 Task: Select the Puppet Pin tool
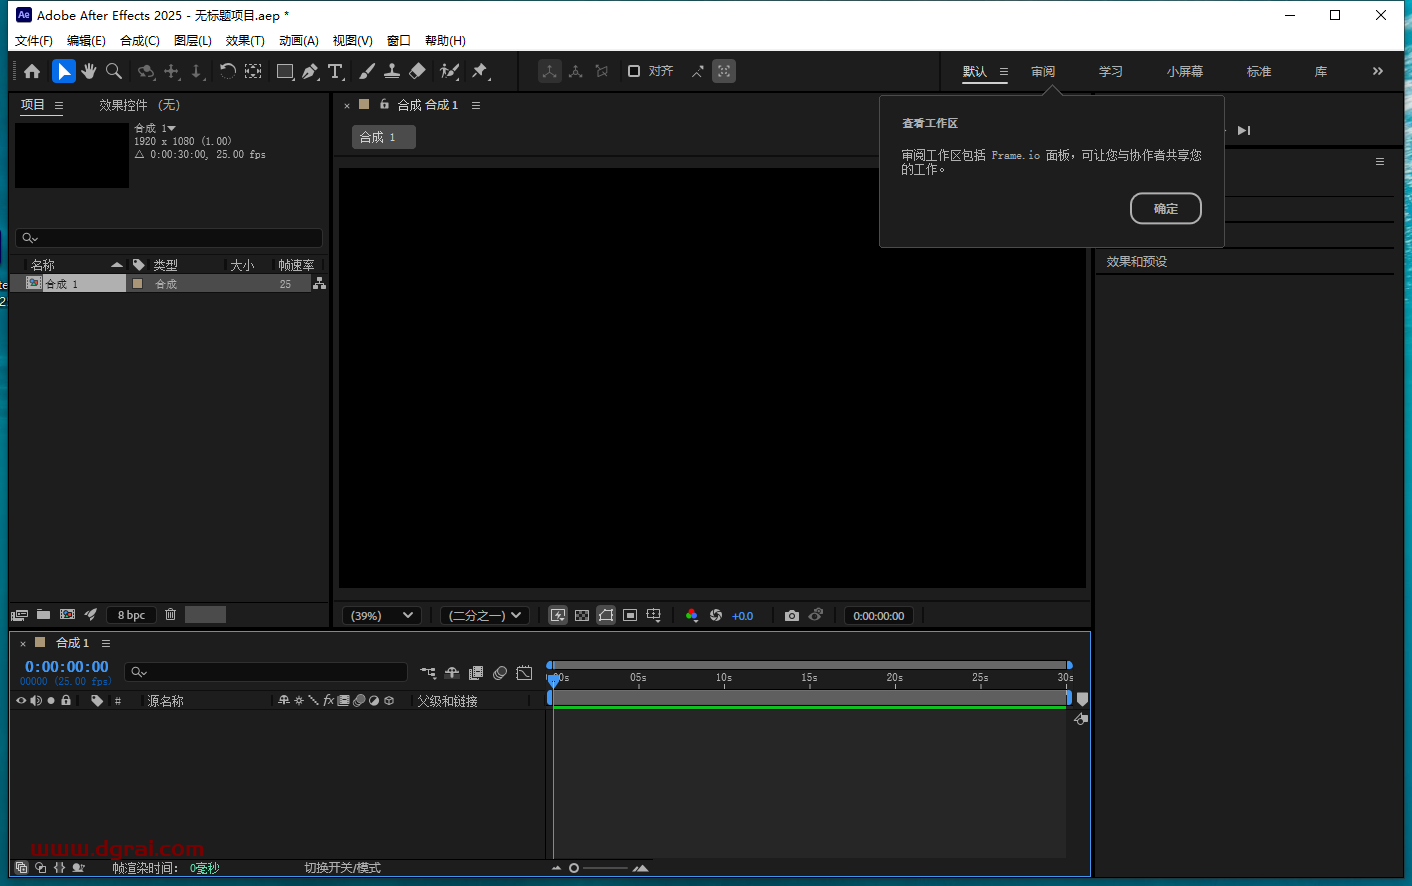pyautogui.click(x=480, y=71)
